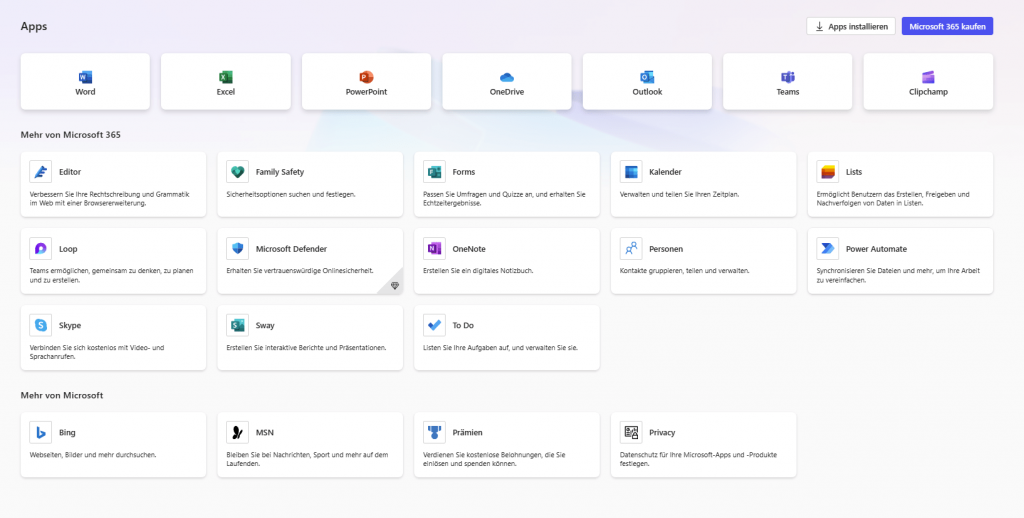Click 'Erhalten Sie vertrauenswürdige Onlinesicherheit.' text
Image resolution: width=1024 pixels, height=518 pixels.
pyautogui.click(x=299, y=270)
